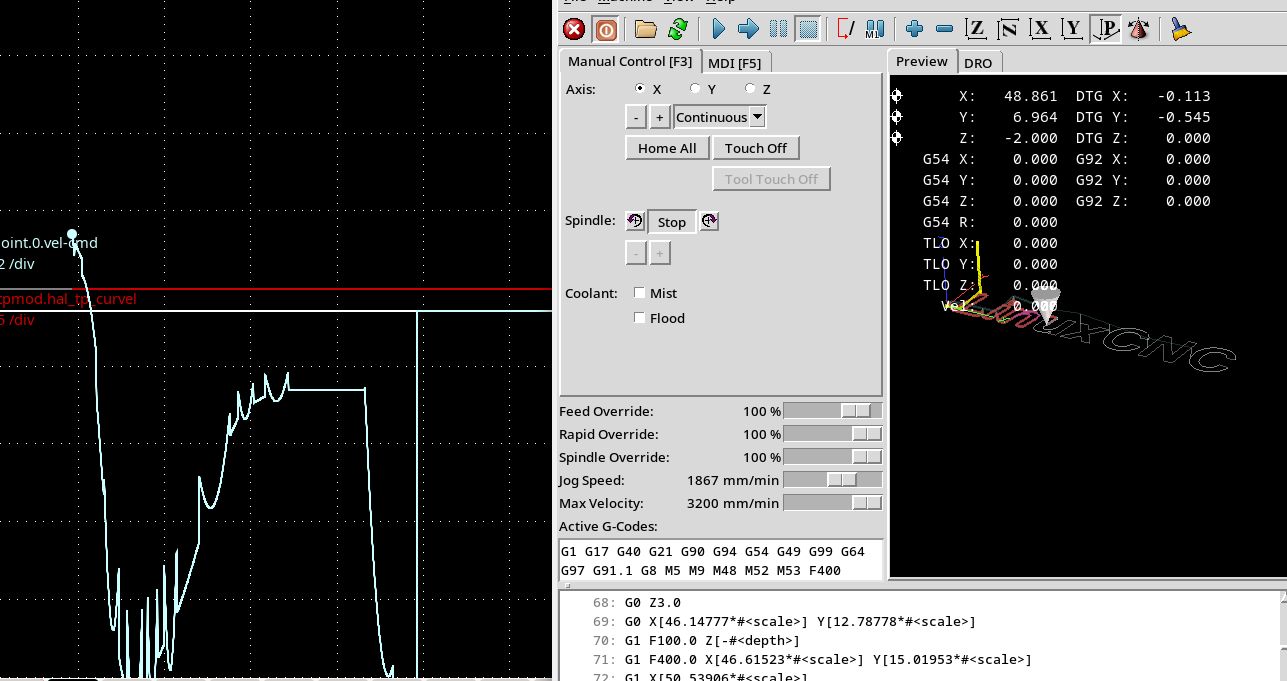Click the Y position value 6.964
Screen dimensions: 1287x681
pyautogui.click(x=1035, y=117)
